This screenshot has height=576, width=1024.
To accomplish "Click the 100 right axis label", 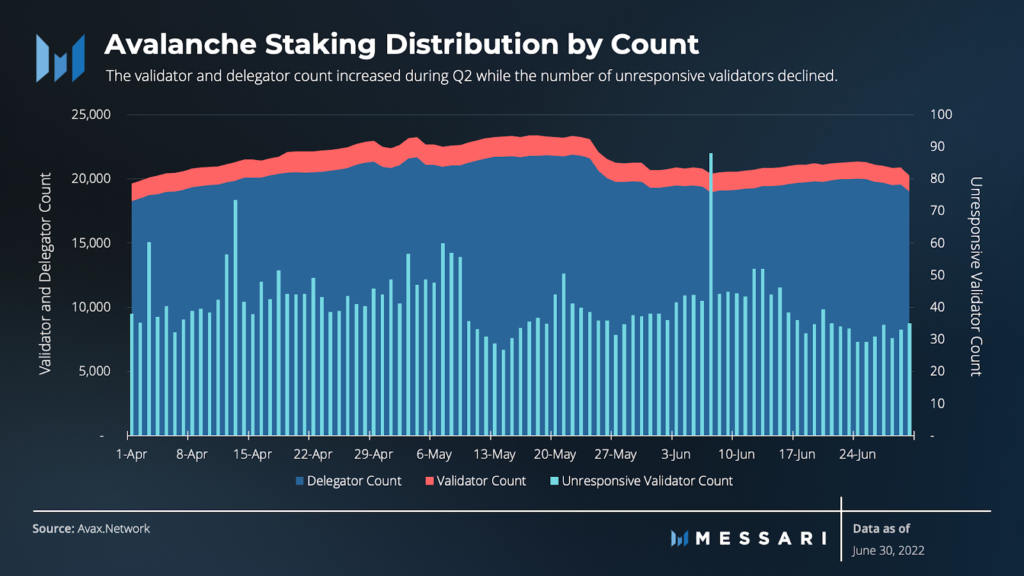I will coord(941,115).
